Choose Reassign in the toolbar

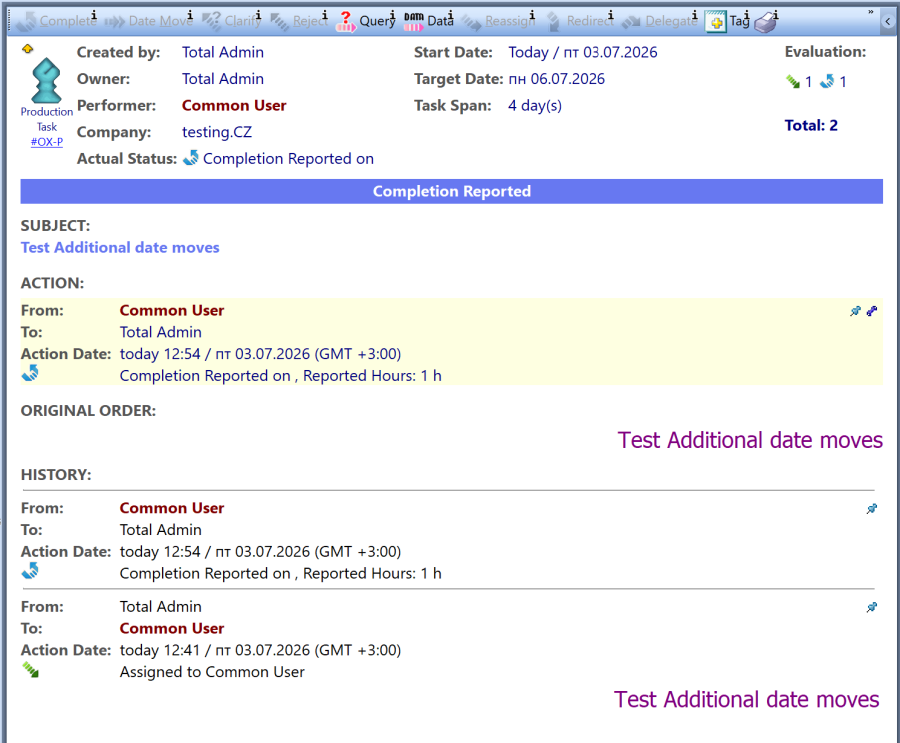pos(498,21)
